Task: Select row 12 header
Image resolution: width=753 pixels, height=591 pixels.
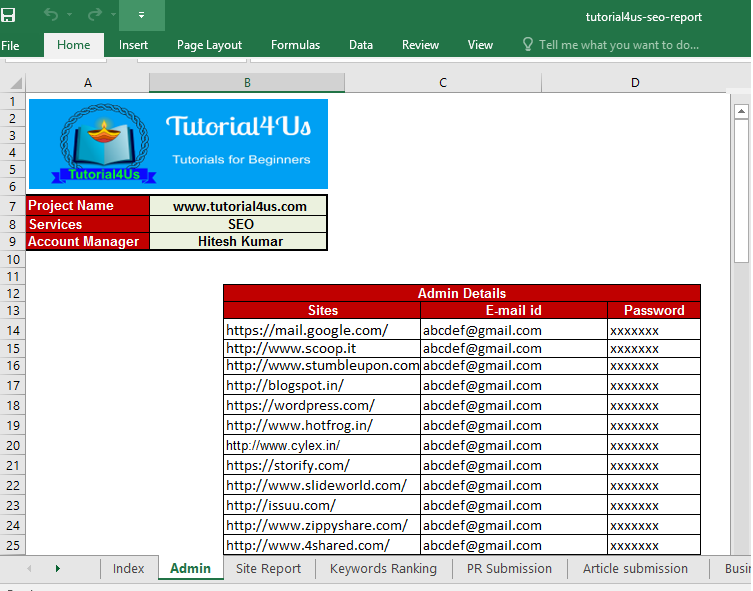Action: 12,294
